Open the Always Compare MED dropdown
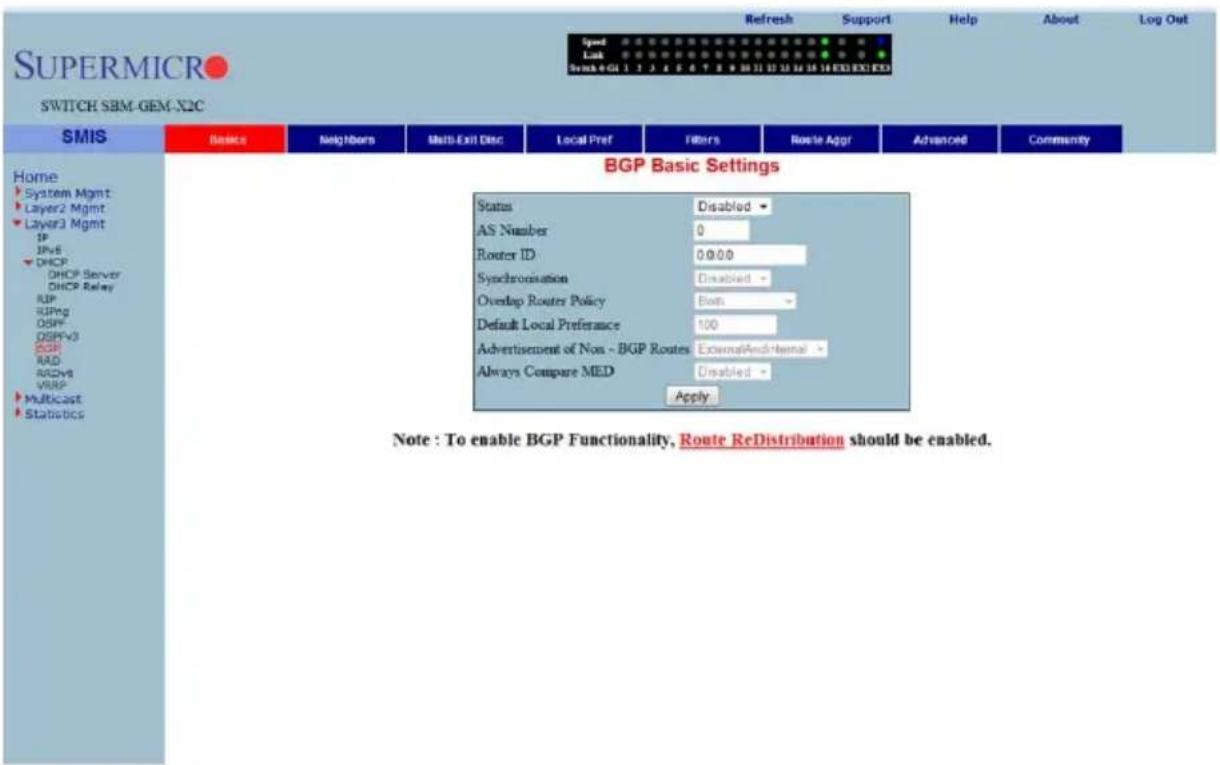This screenshot has width=1220, height=765. (733, 372)
